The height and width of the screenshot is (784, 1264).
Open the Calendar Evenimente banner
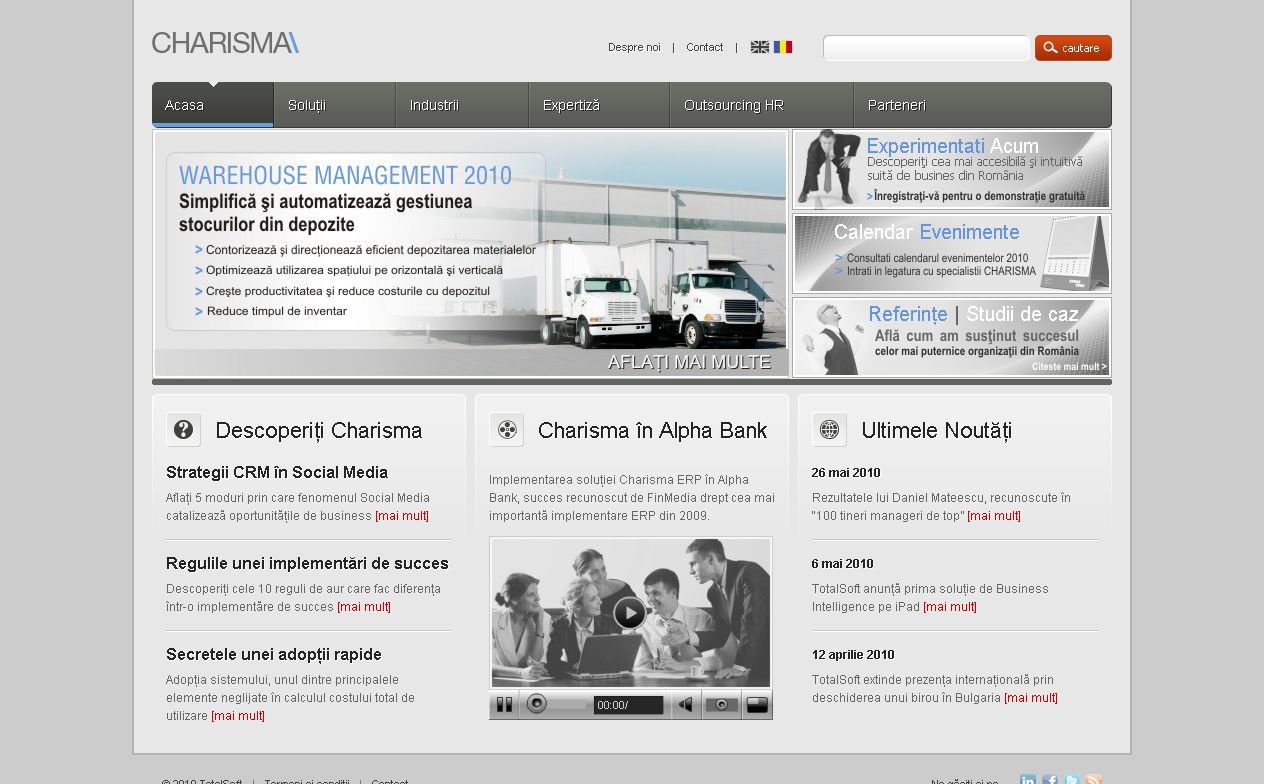point(951,253)
